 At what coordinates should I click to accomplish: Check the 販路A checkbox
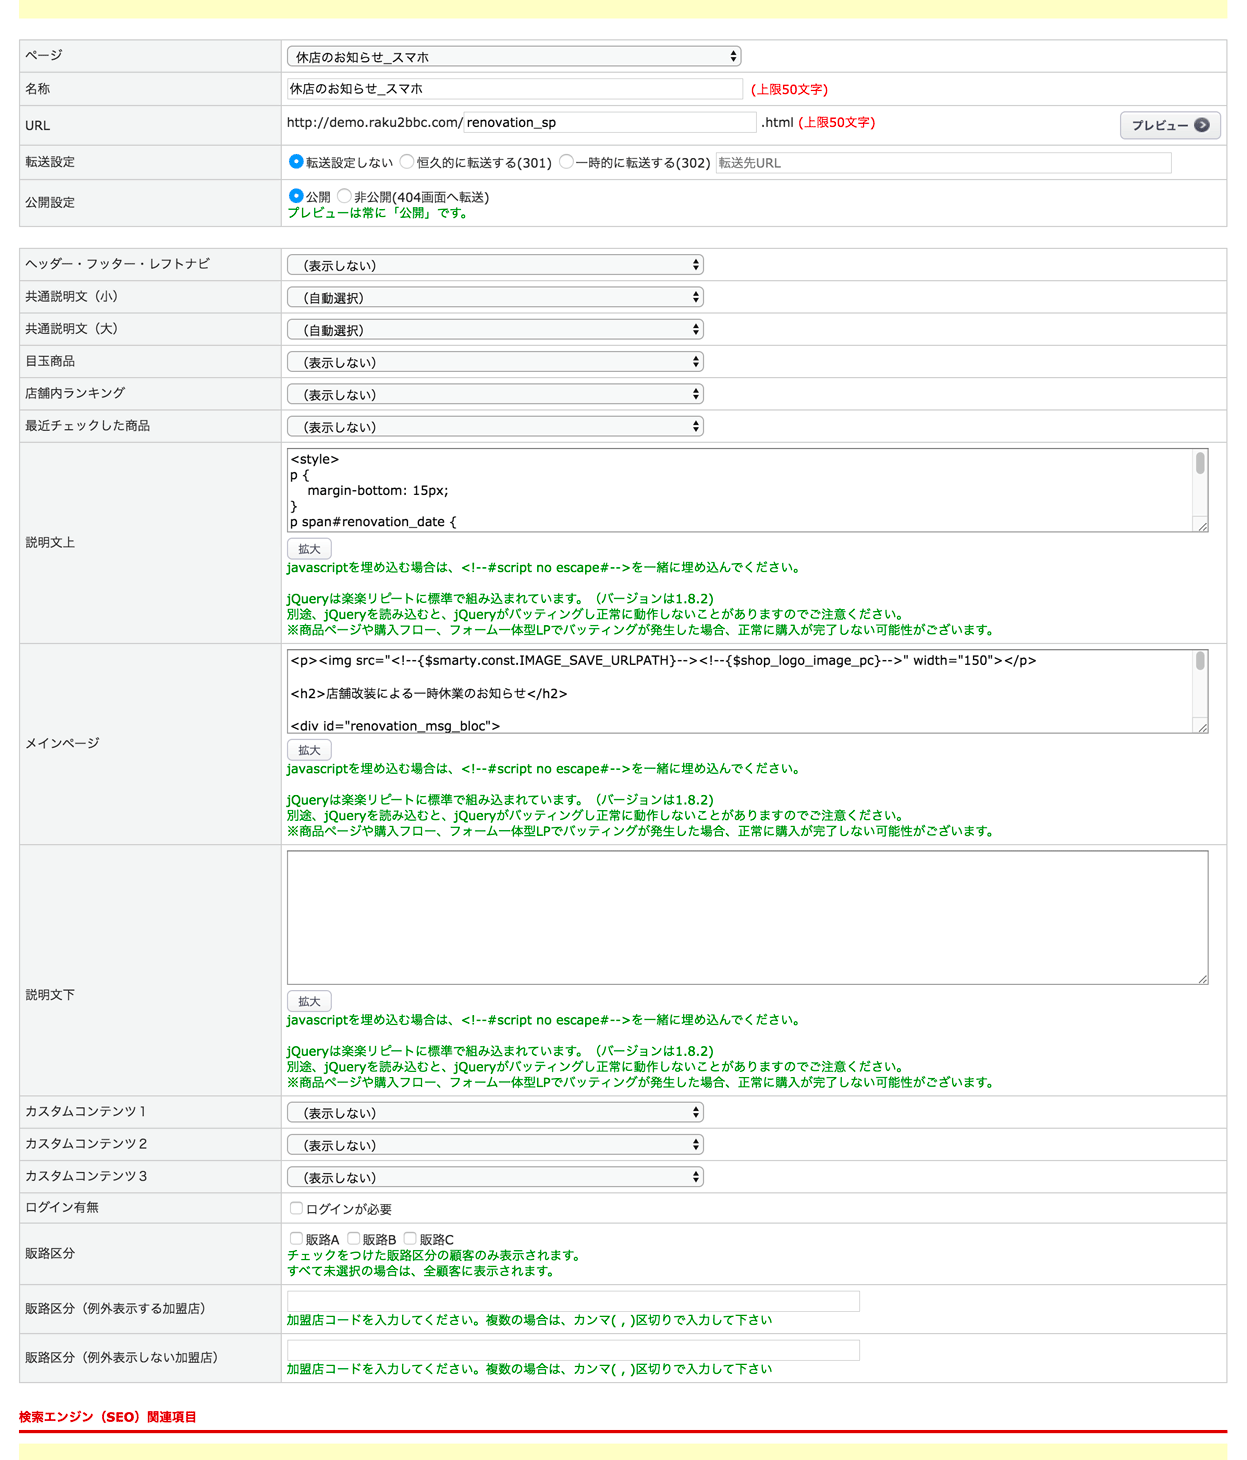[296, 1238]
